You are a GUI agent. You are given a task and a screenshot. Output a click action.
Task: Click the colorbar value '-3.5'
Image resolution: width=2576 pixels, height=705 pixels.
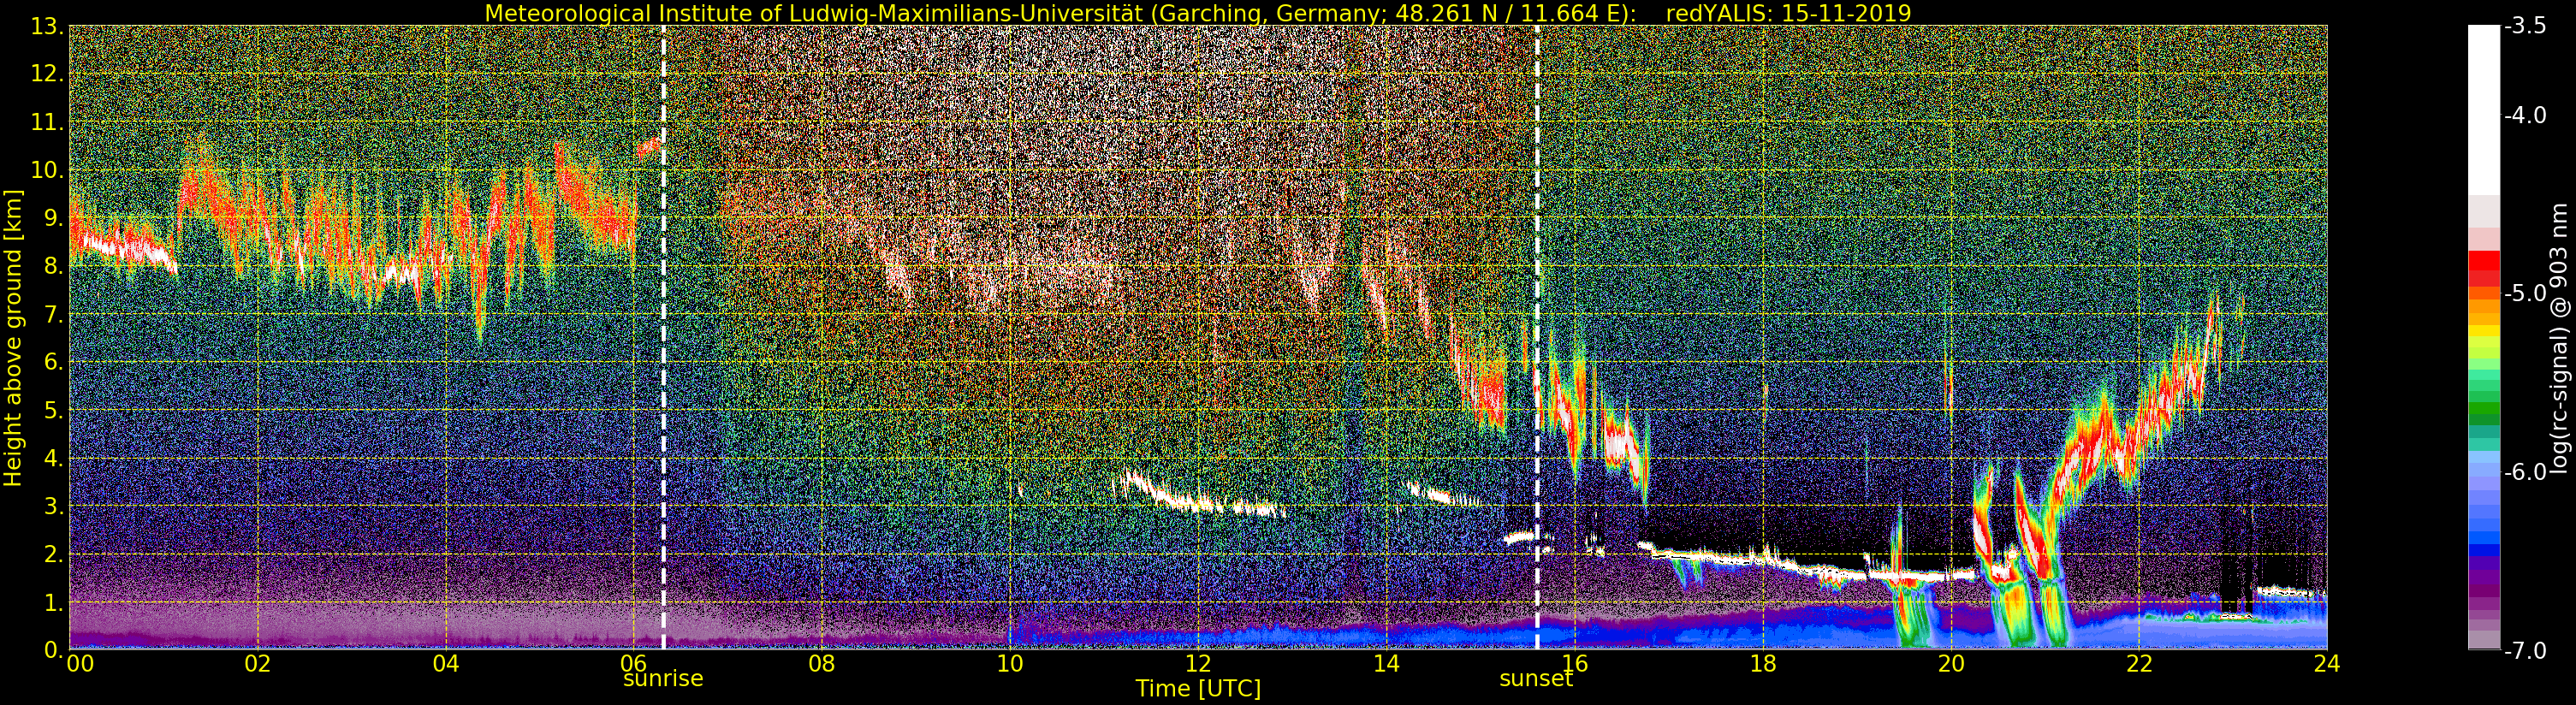[x=2525, y=27]
